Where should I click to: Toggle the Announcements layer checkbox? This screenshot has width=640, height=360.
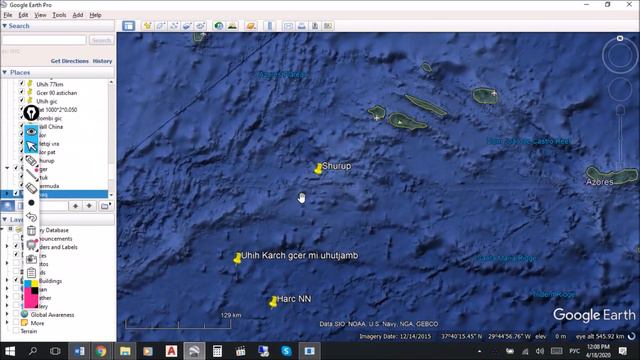16,238
